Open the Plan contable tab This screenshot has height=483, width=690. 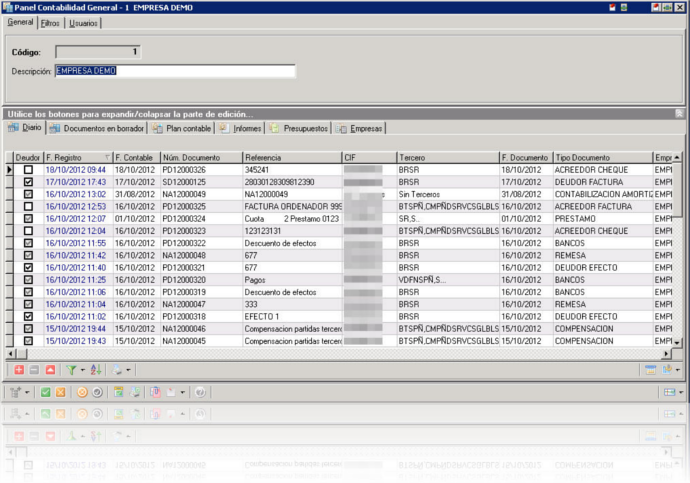[182, 128]
